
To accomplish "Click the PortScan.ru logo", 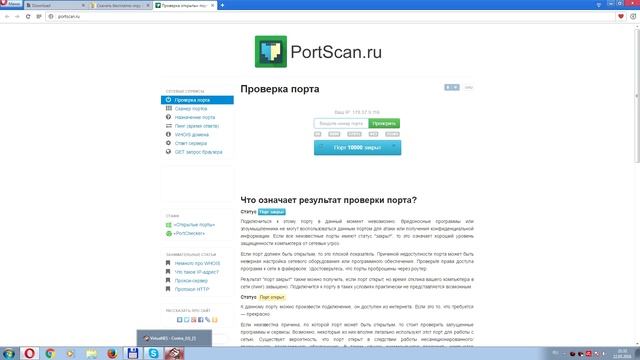I will [x=318, y=52].
